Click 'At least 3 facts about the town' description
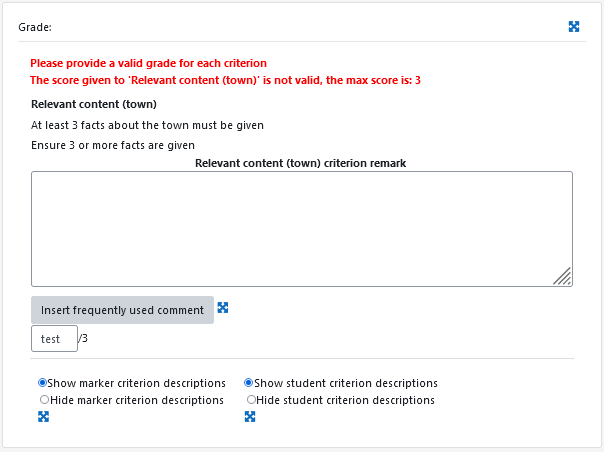The image size is (604, 452). pos(148,125)
